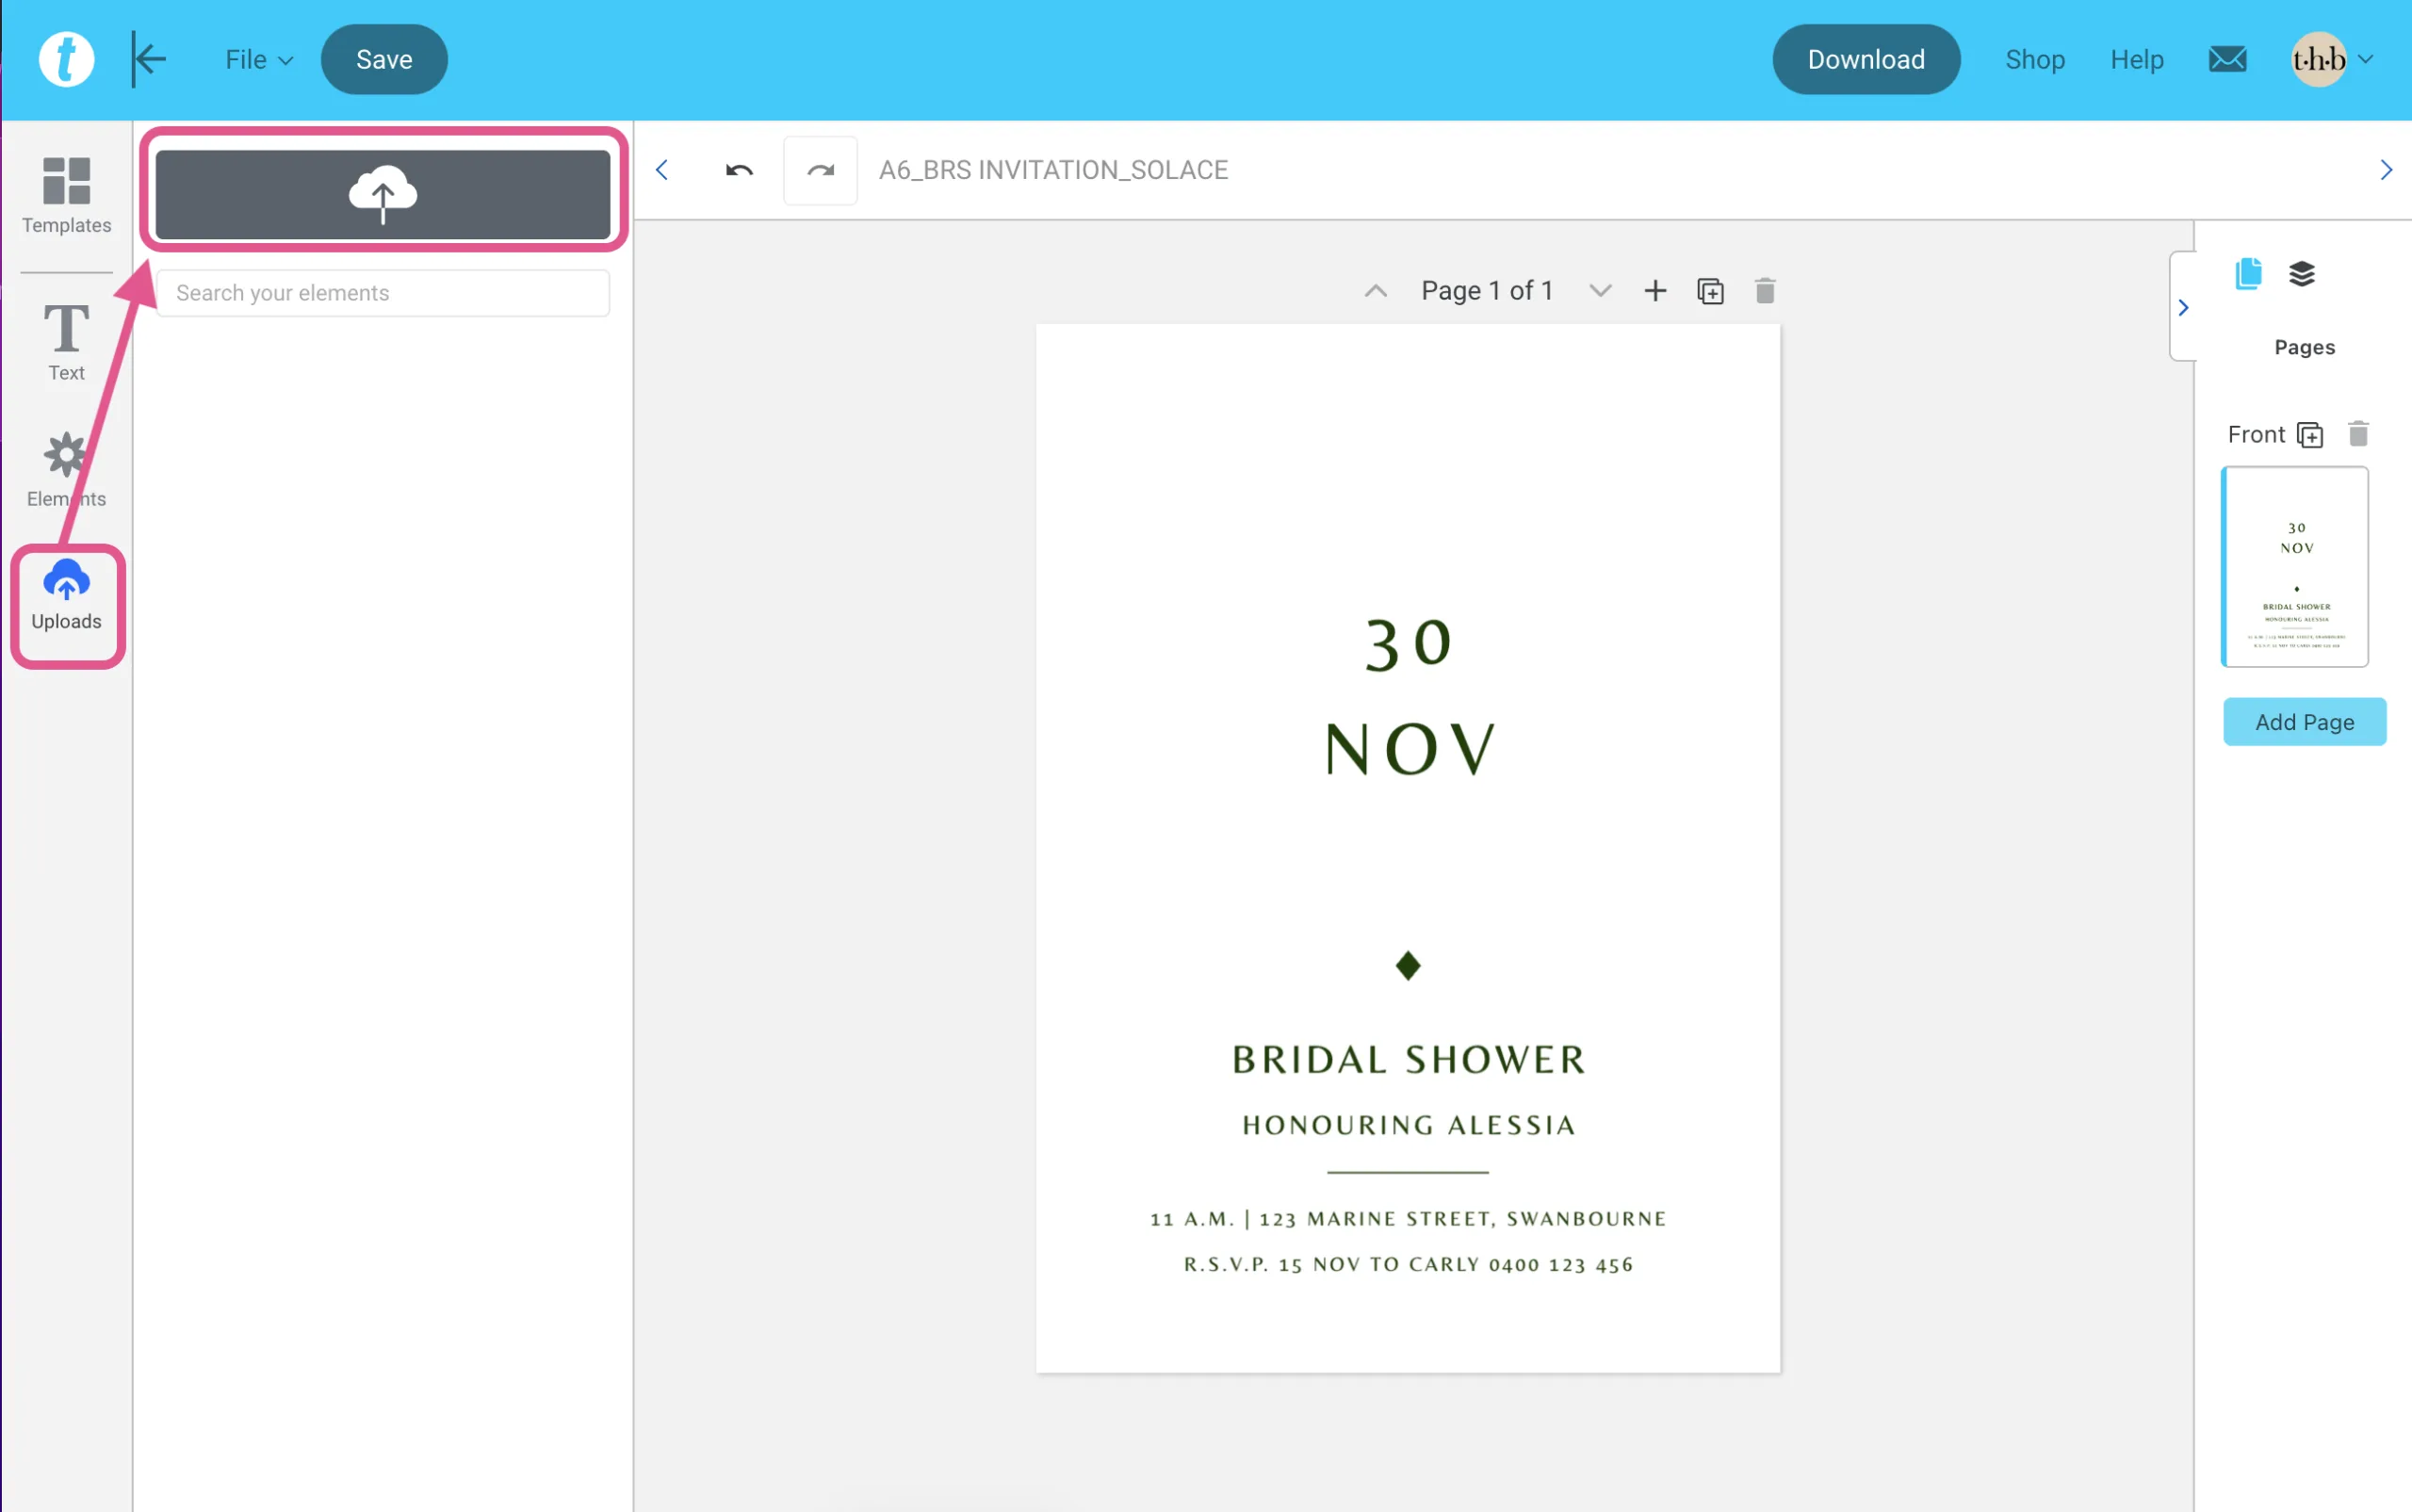The image size is (2412, 1512).
Task: Expand the user account dropdown
Action: pos(2366,60)
